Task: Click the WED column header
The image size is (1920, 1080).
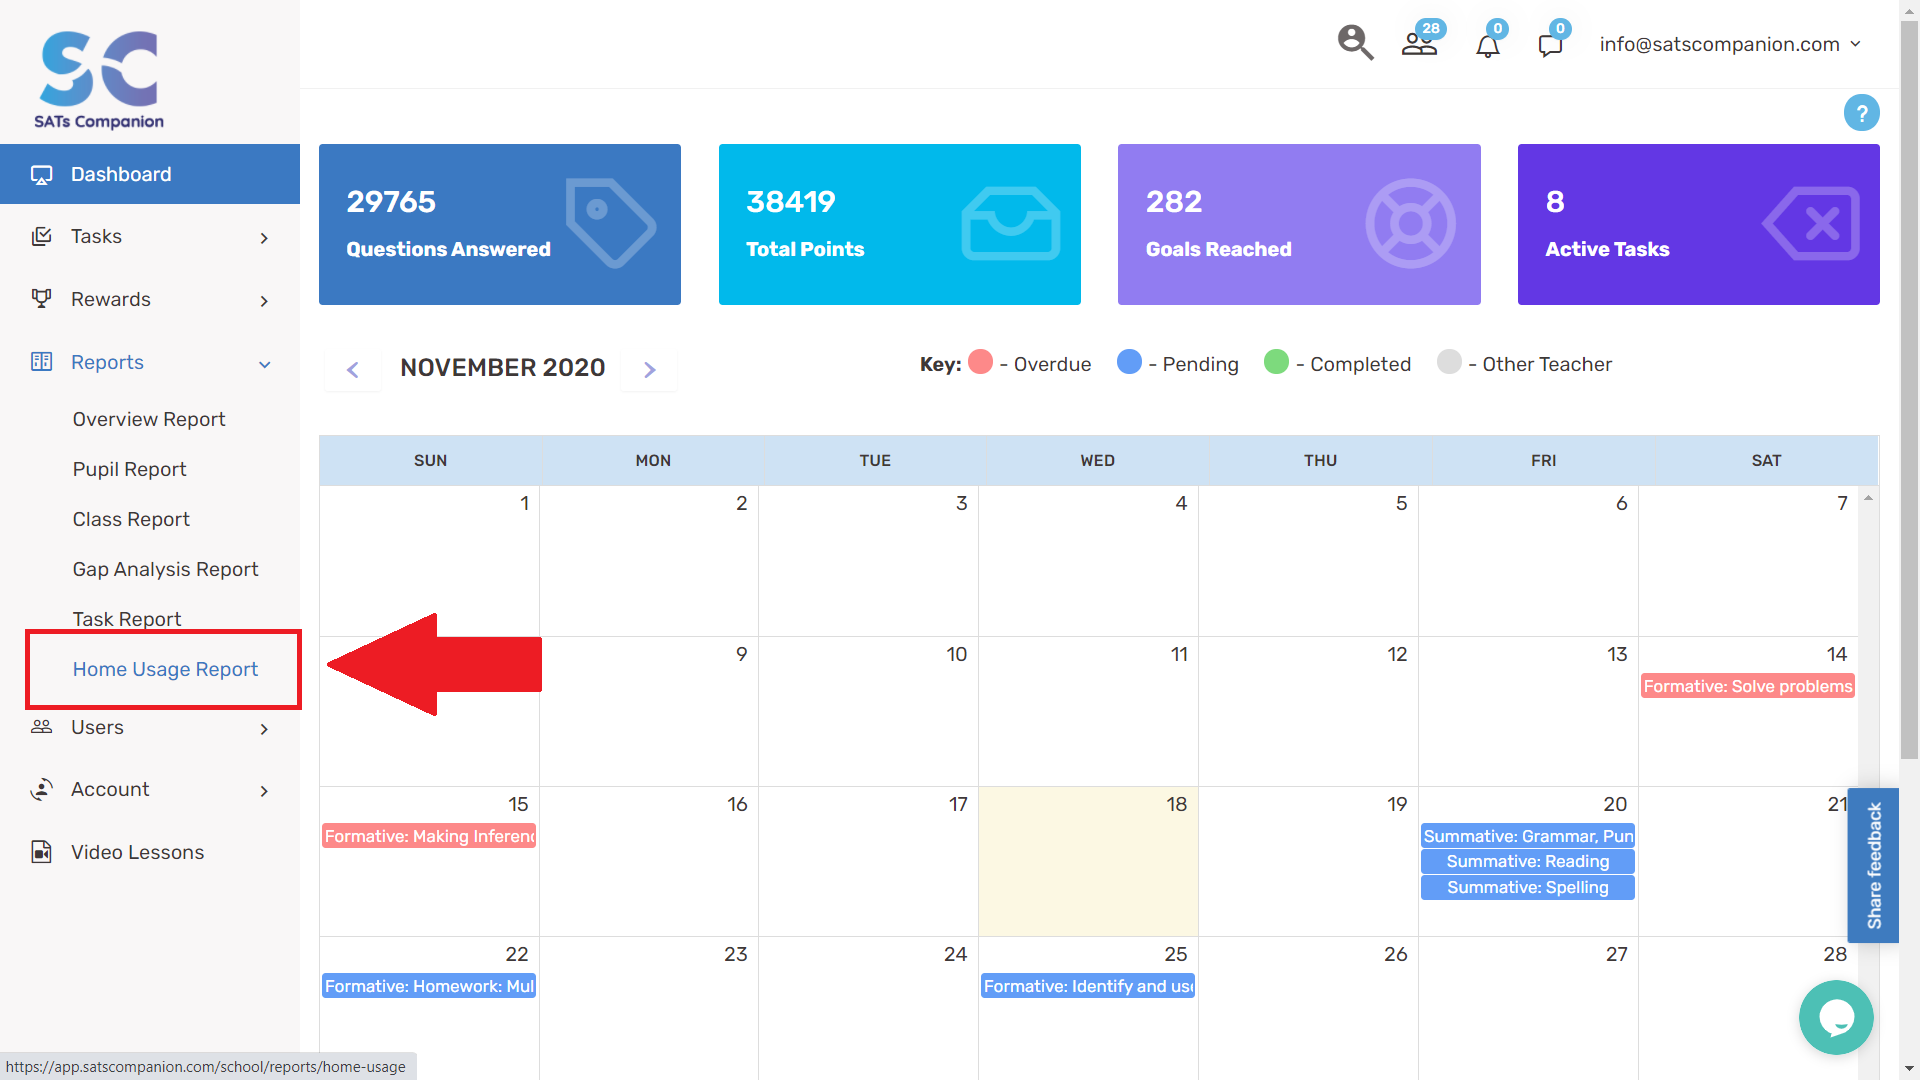Action: [1097, 461]
